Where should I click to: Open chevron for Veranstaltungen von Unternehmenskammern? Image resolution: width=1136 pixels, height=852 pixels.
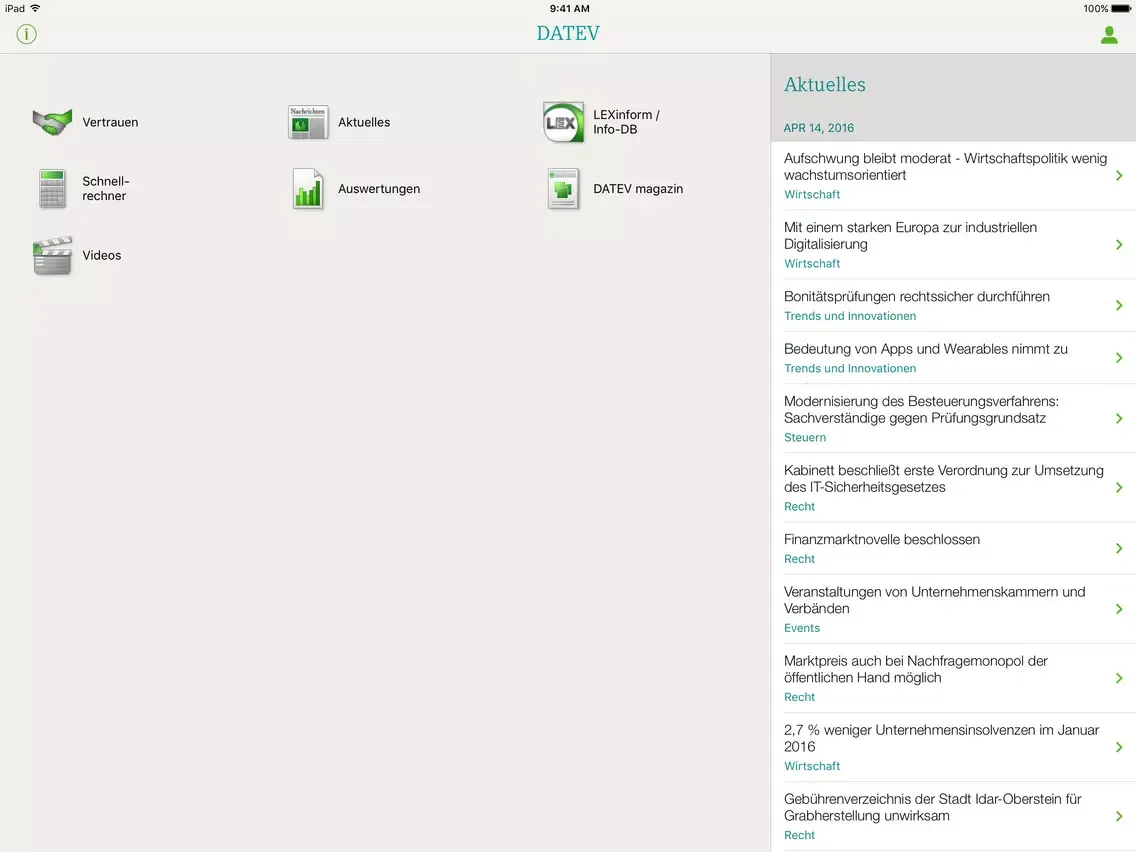point(1119,609)
